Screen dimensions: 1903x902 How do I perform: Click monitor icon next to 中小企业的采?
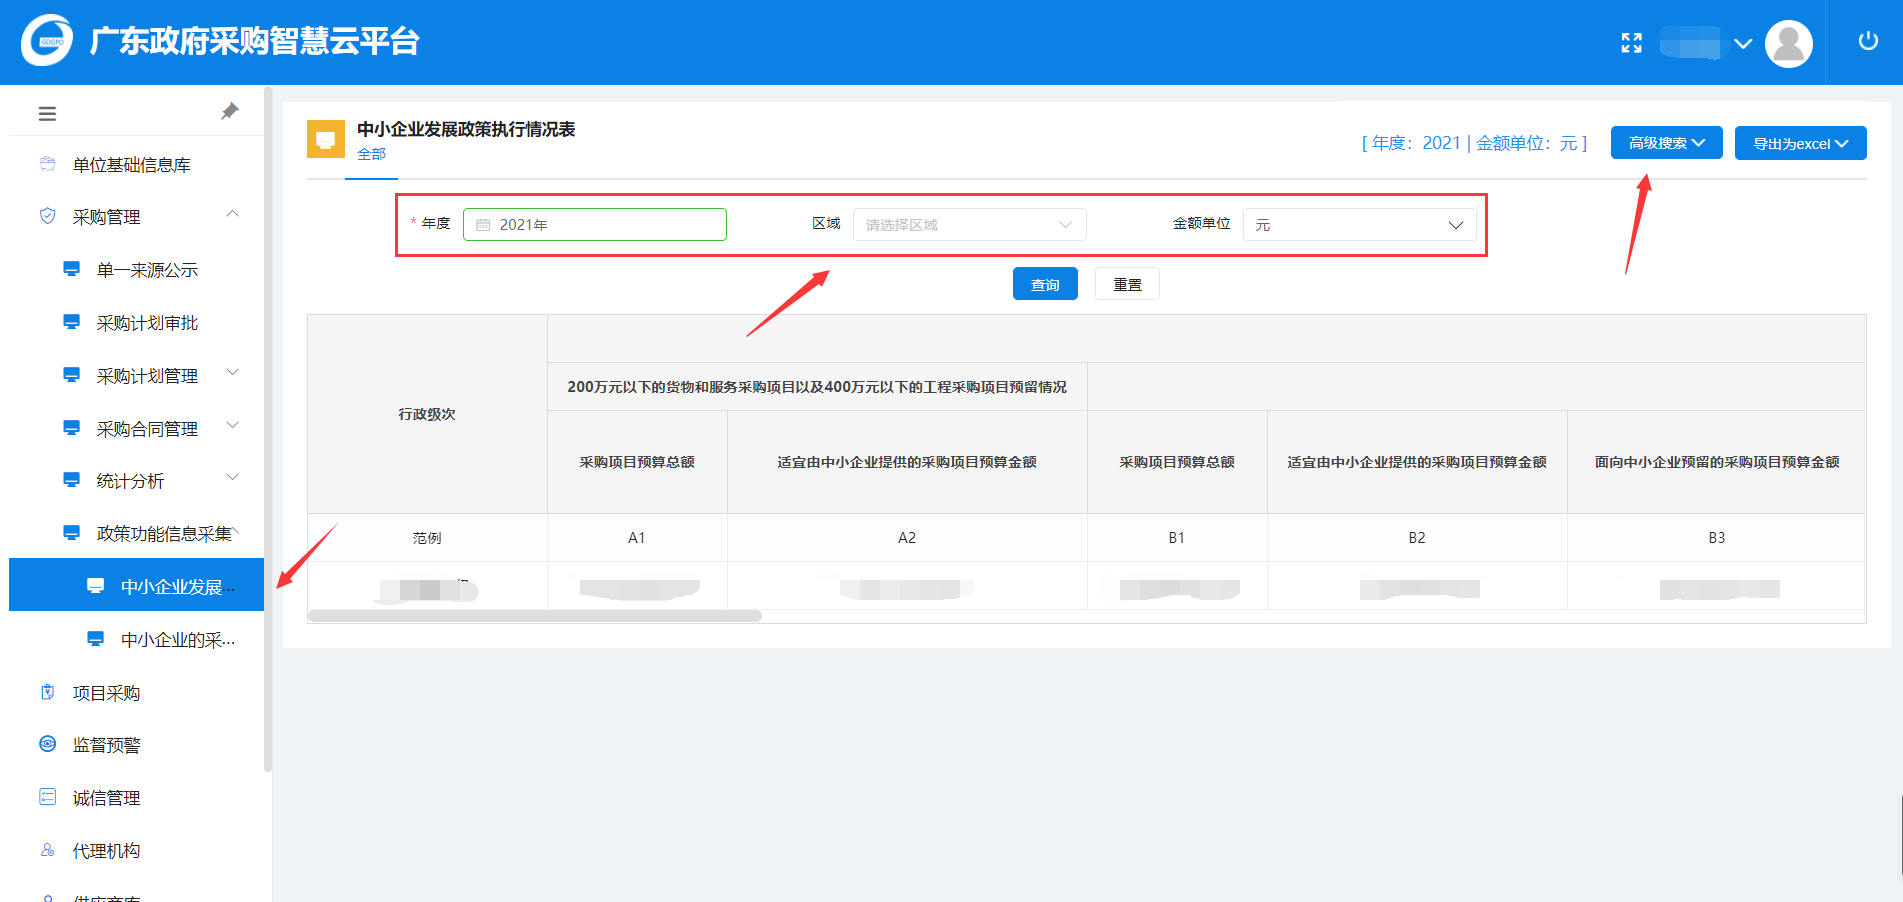95,639
